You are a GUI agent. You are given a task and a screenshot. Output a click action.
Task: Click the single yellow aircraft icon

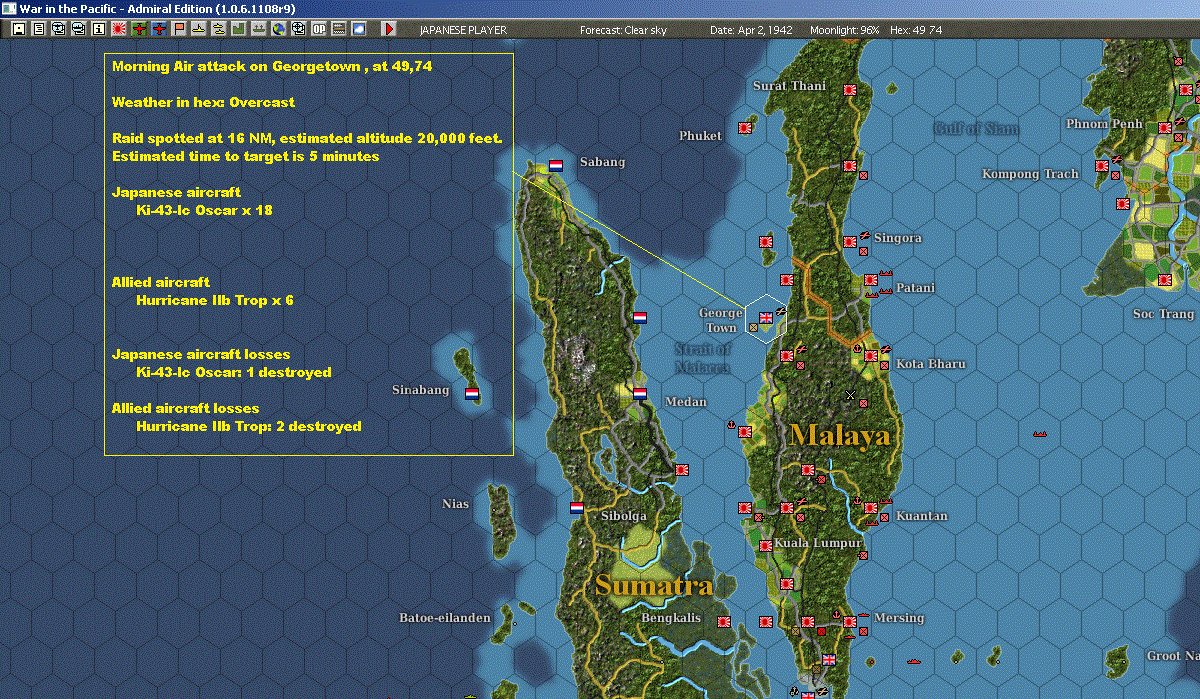click(199, 29)
